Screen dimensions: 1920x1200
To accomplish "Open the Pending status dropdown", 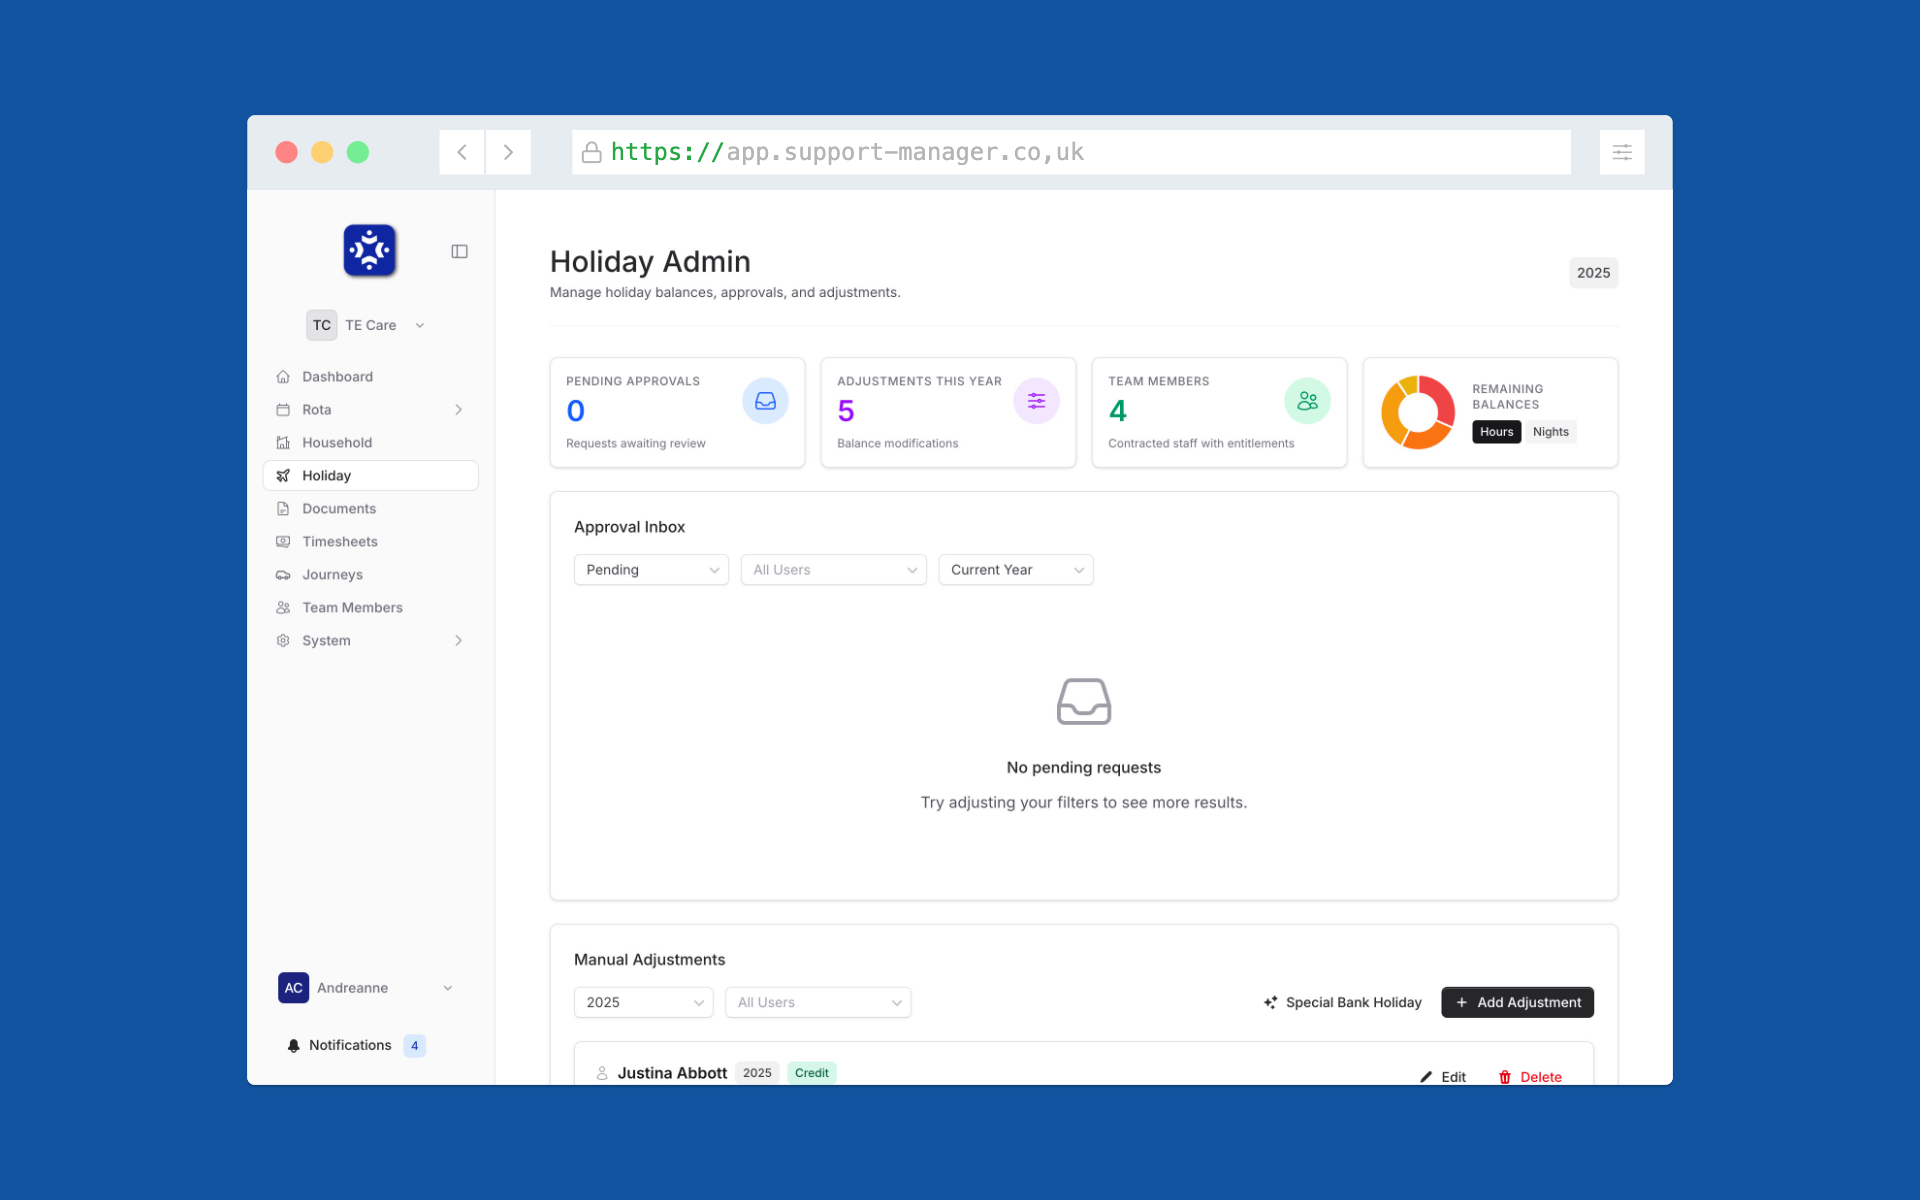I will pos(651,570).
